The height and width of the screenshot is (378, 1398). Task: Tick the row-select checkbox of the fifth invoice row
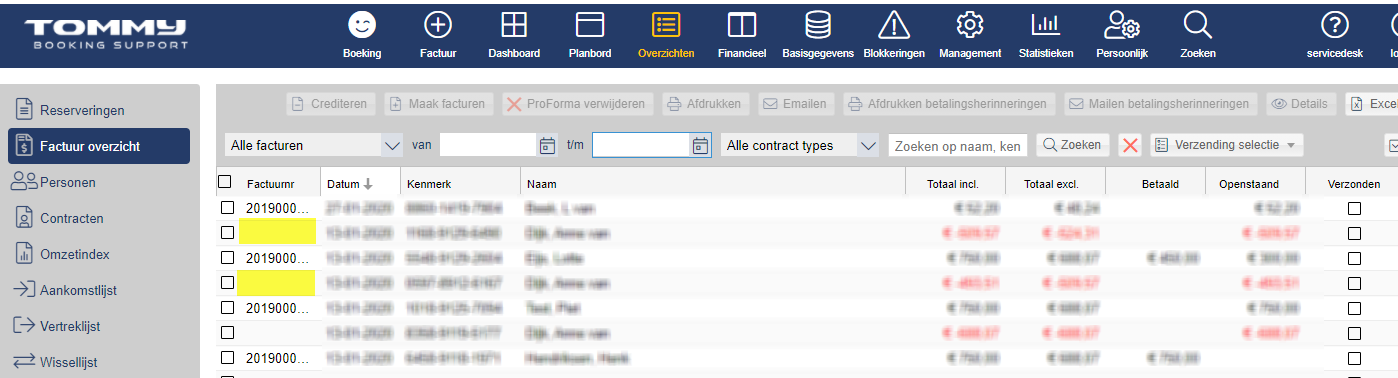point(227,307)
